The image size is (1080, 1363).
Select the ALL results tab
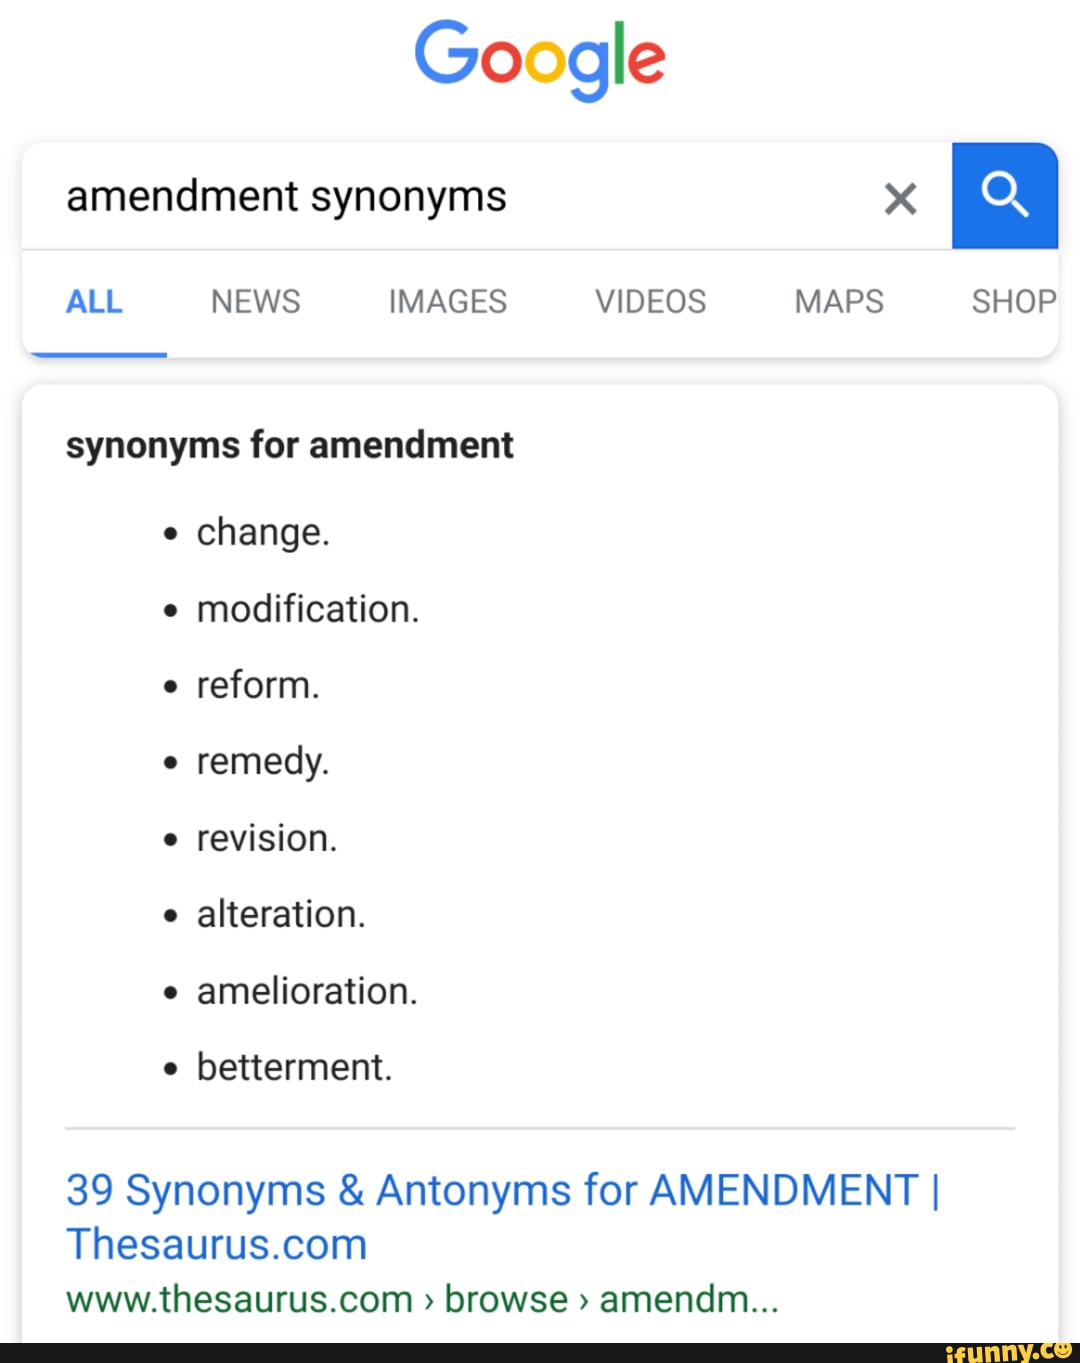click(94, 301)
